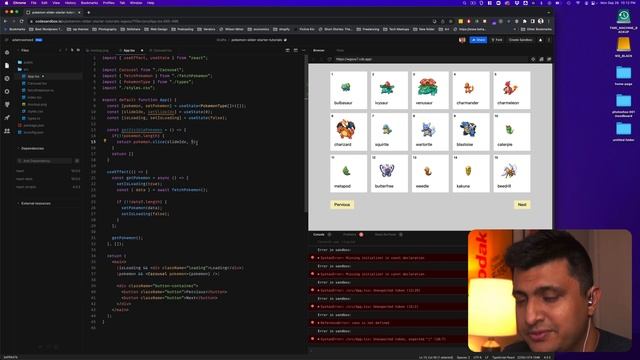Click the Chrome back arrow

point(5,21)
